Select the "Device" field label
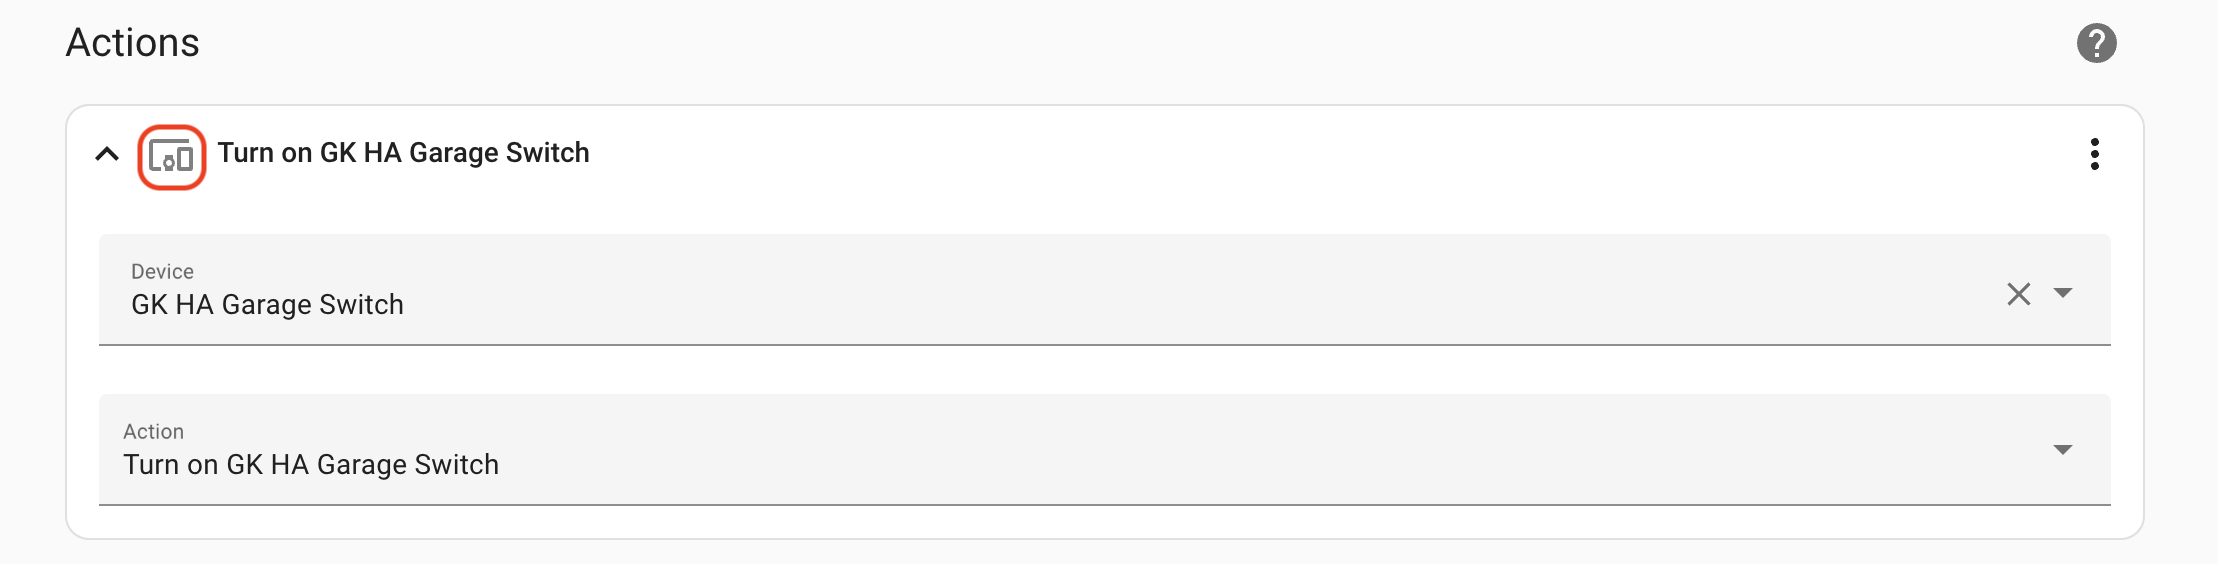 [162, 271]
